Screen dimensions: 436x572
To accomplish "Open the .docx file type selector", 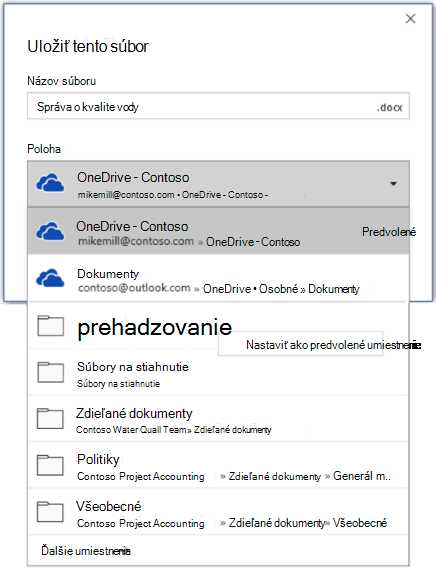I will tap(389, 108).
